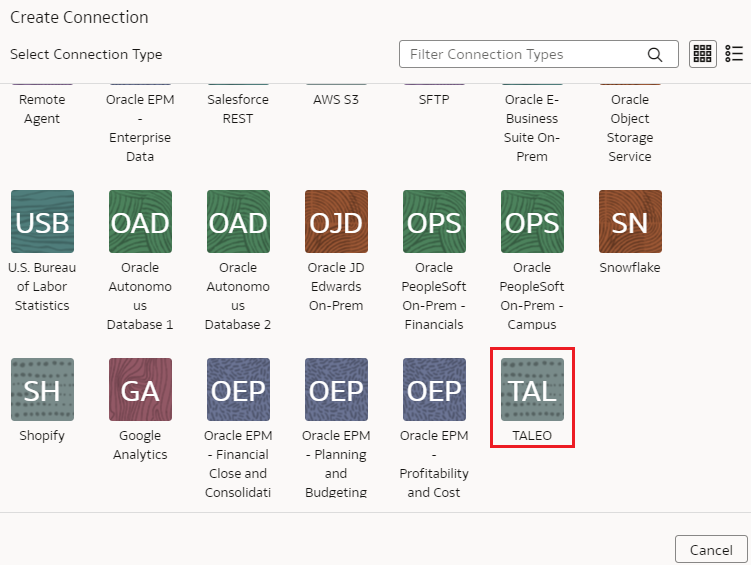Click the Filter Connection Types field

[x=538, y=54]
